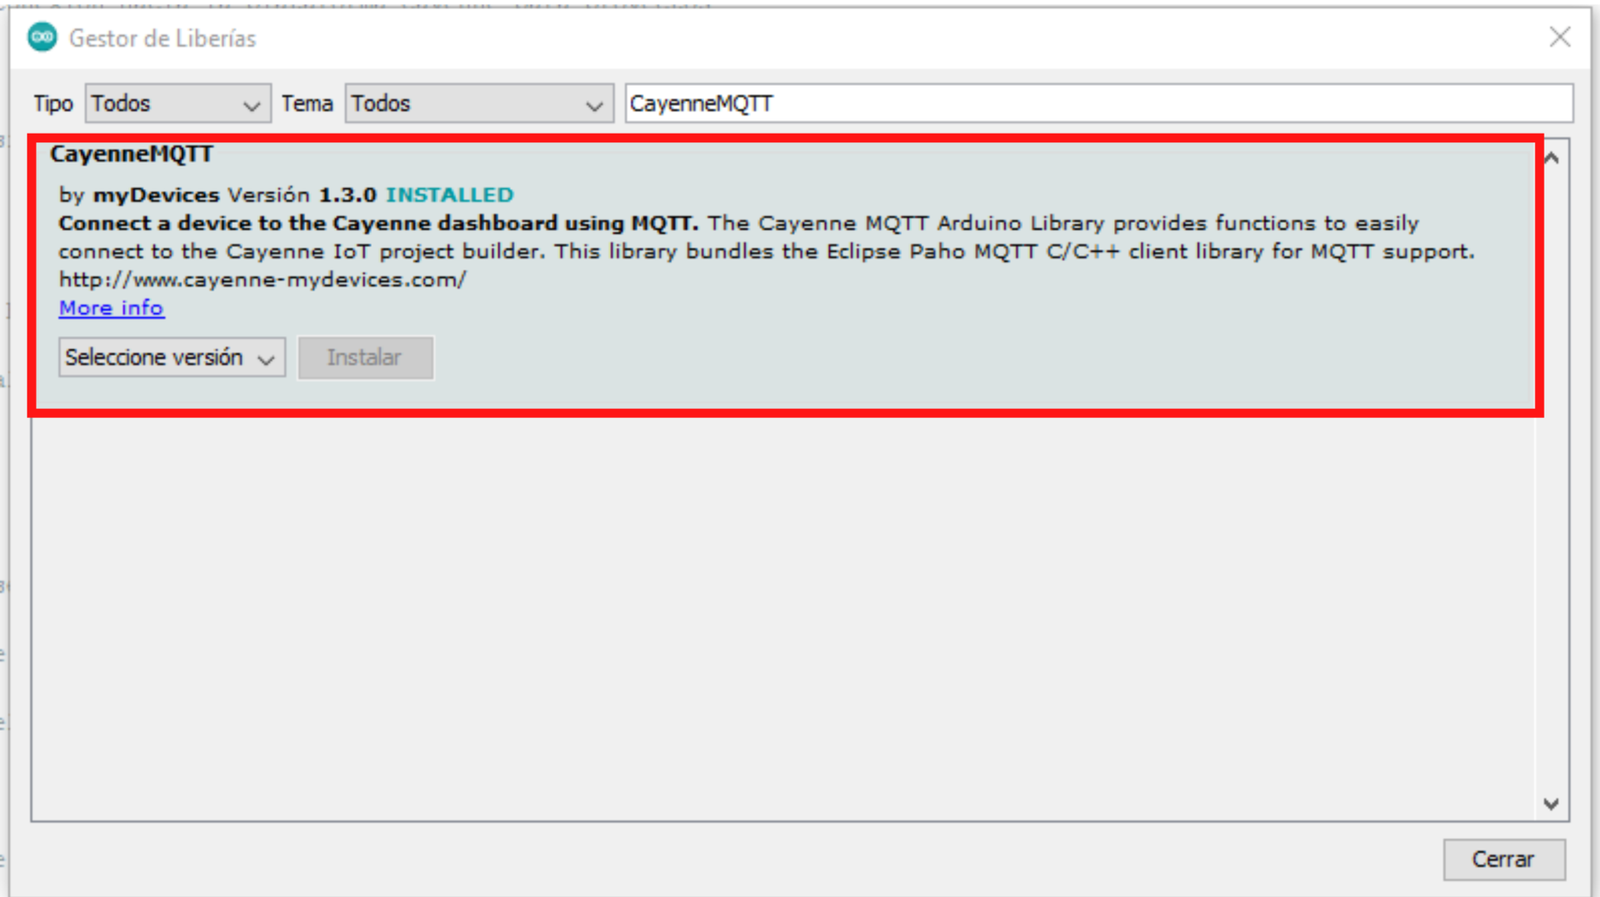Open the More info link
The image size is (1600, 897).
tap(111, 308)
